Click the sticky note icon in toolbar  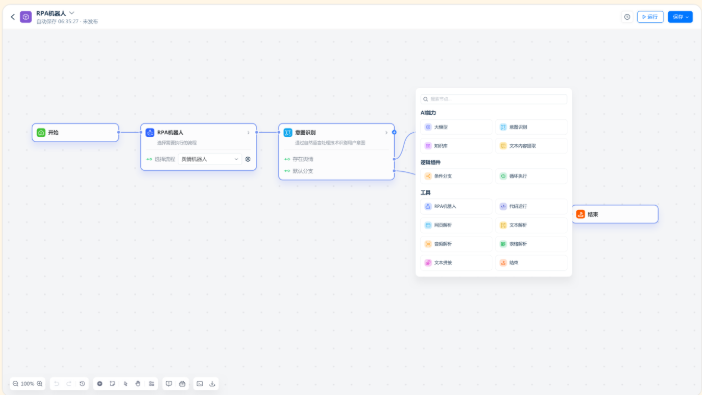click(x=112, y=384)
